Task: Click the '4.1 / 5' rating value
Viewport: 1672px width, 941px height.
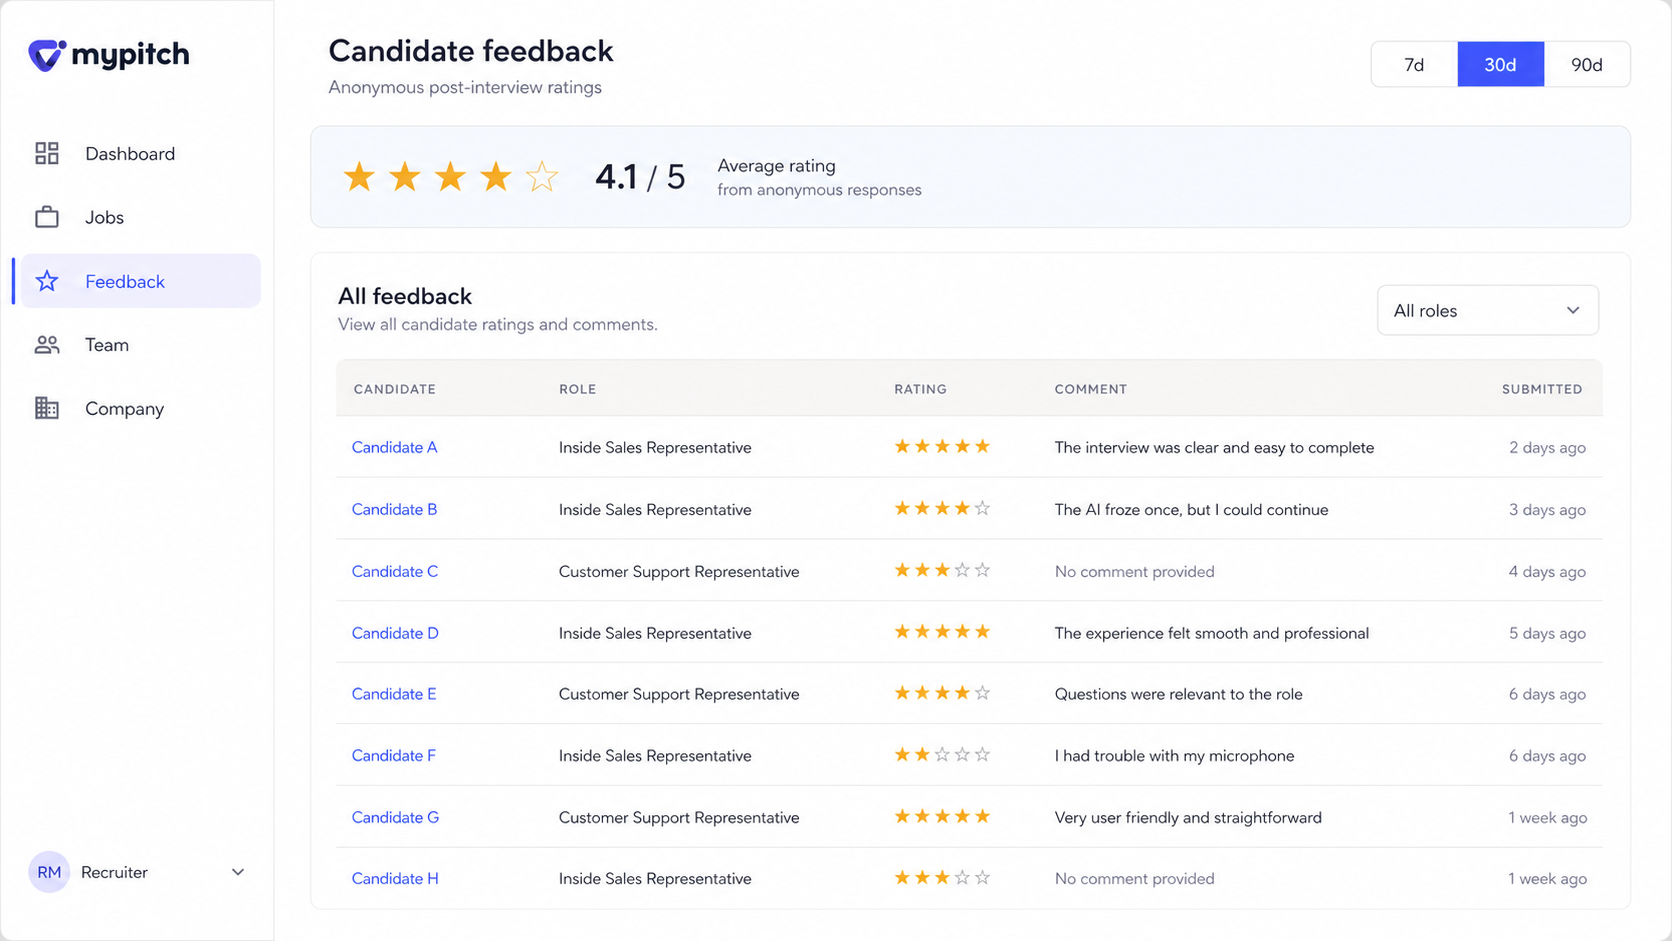Action: click(640, 177)
